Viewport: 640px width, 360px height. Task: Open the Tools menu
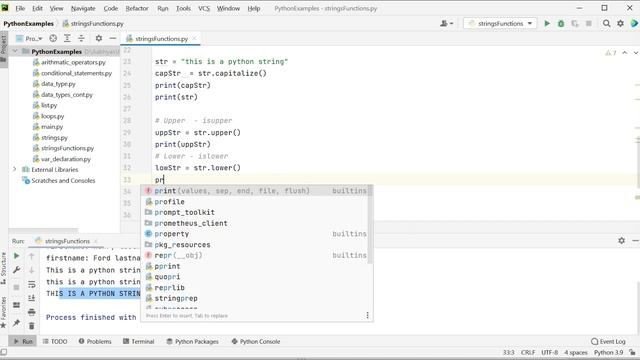[x=183, y=8]
